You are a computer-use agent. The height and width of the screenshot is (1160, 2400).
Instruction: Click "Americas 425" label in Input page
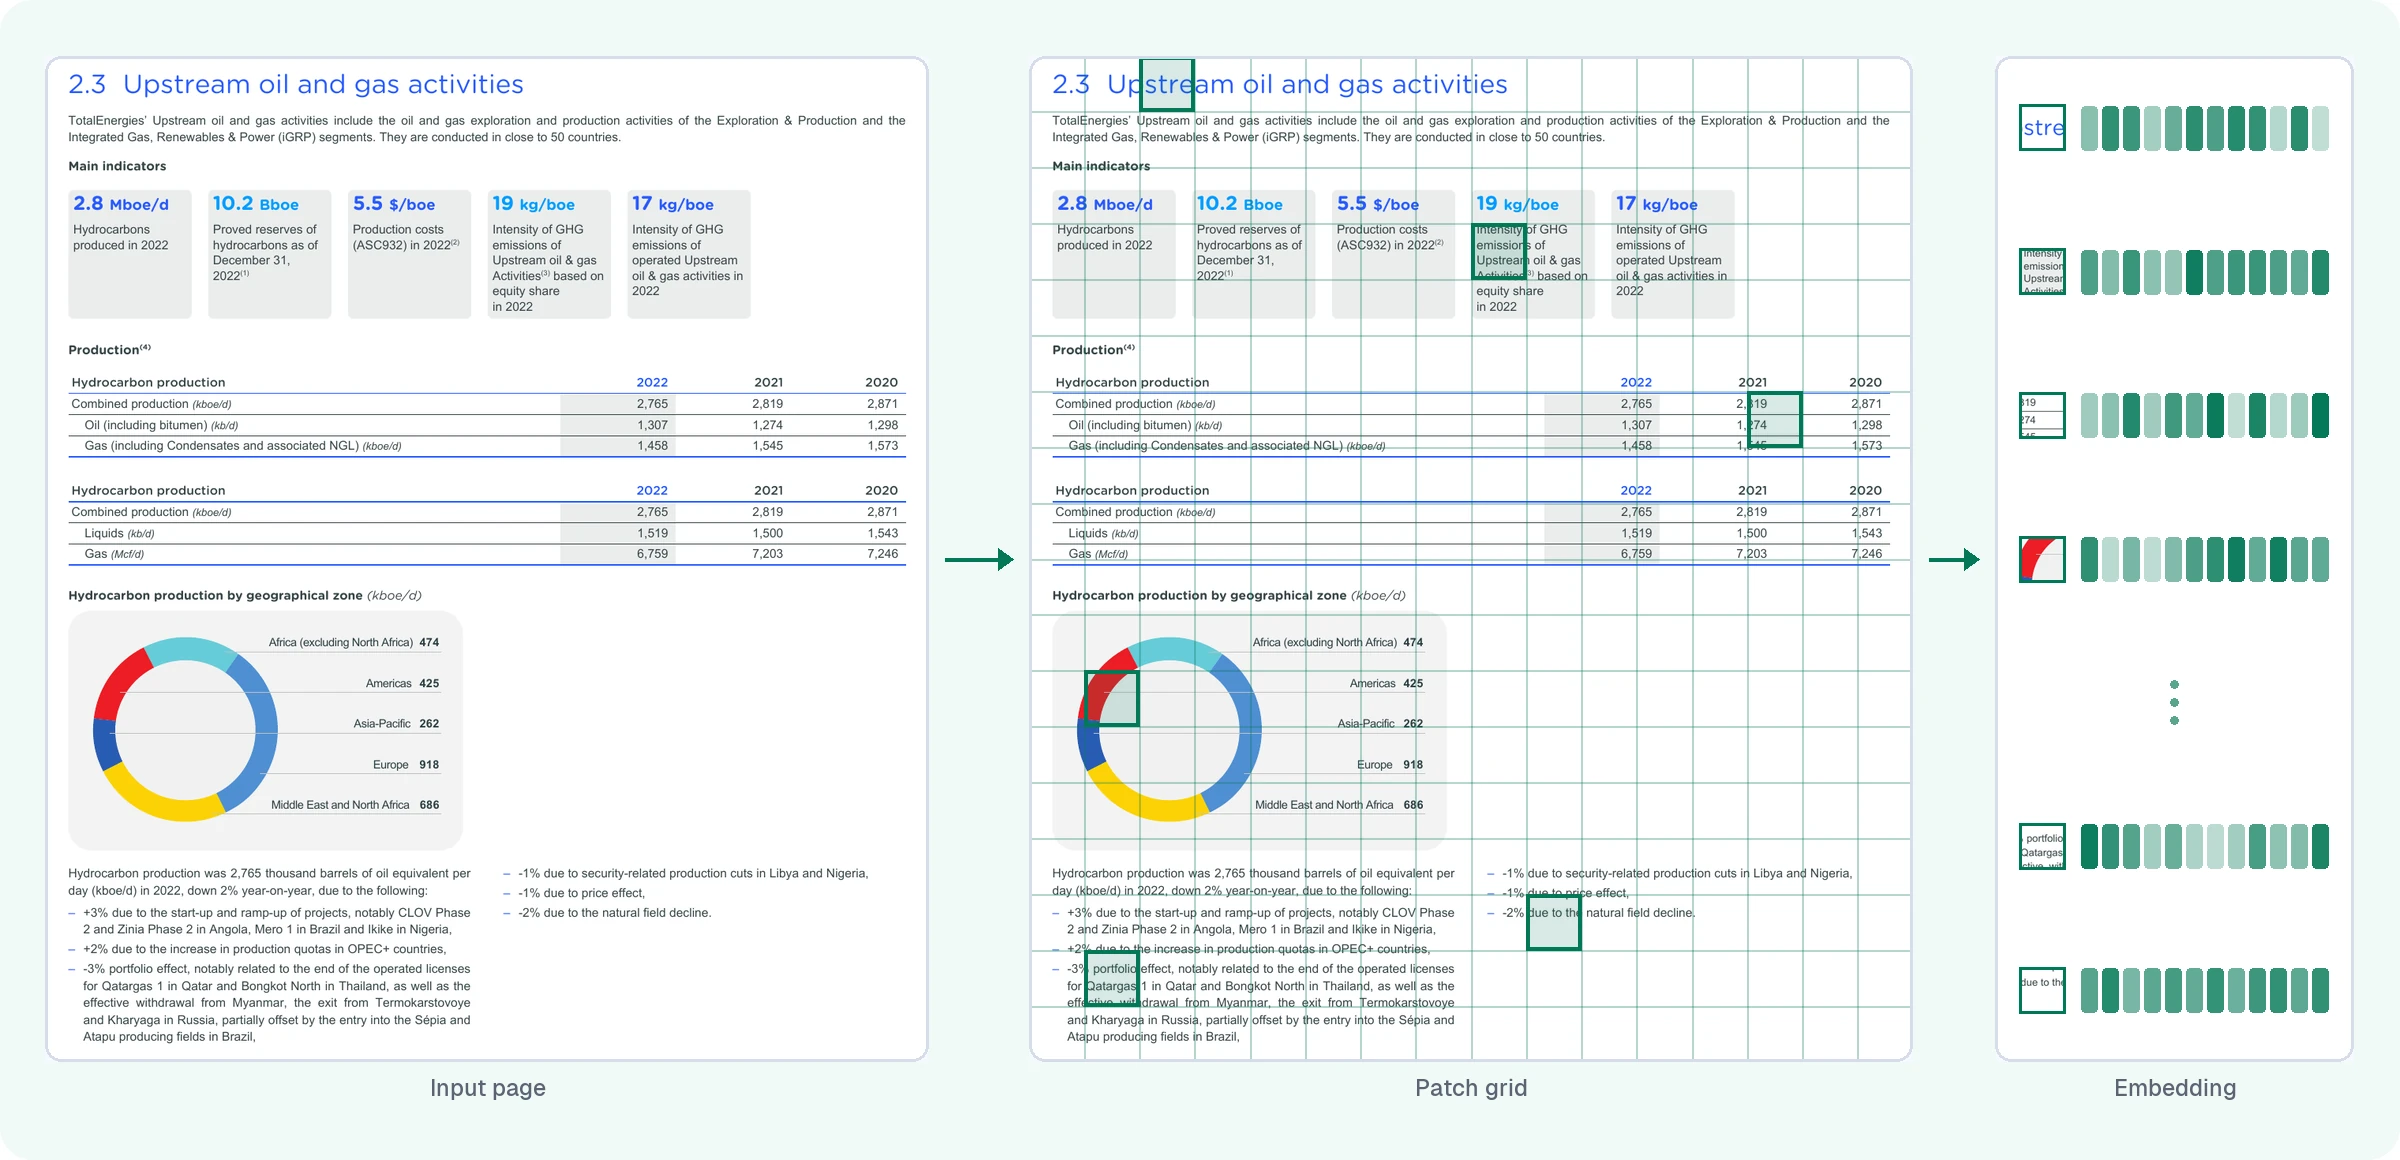(402, 683)
